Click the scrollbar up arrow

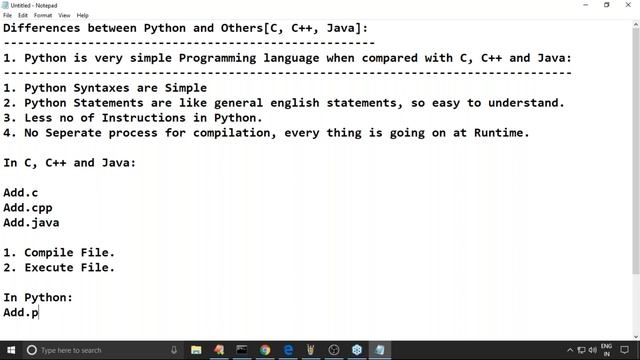pos(636,25)
